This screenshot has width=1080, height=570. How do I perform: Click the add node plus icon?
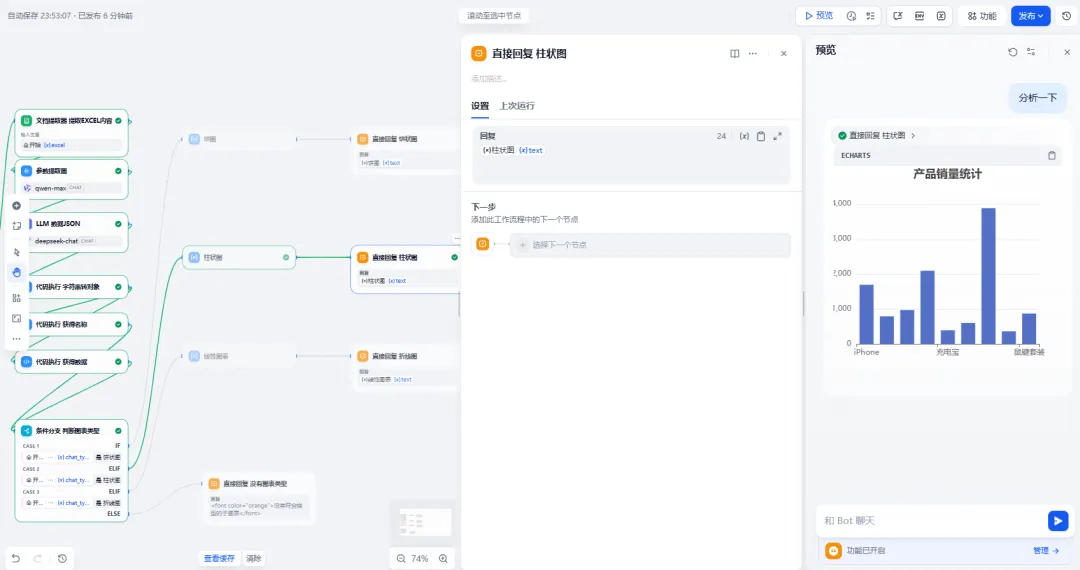[16, 206]
